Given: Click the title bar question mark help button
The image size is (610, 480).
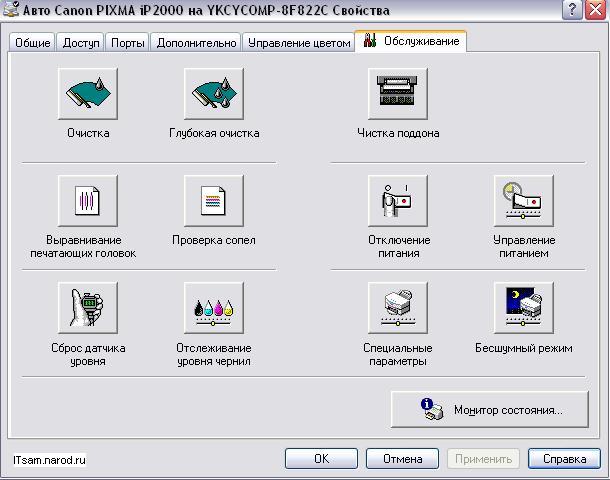Looking at the screenshot, I should point(572,9).
